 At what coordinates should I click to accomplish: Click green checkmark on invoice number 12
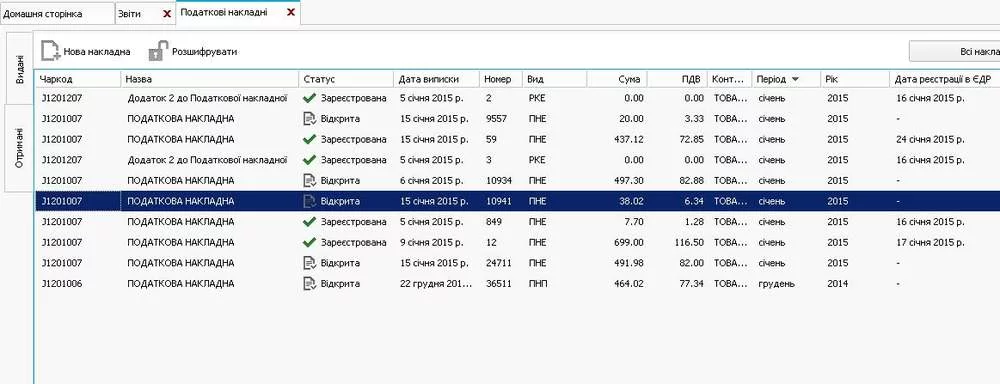[309, 242]
